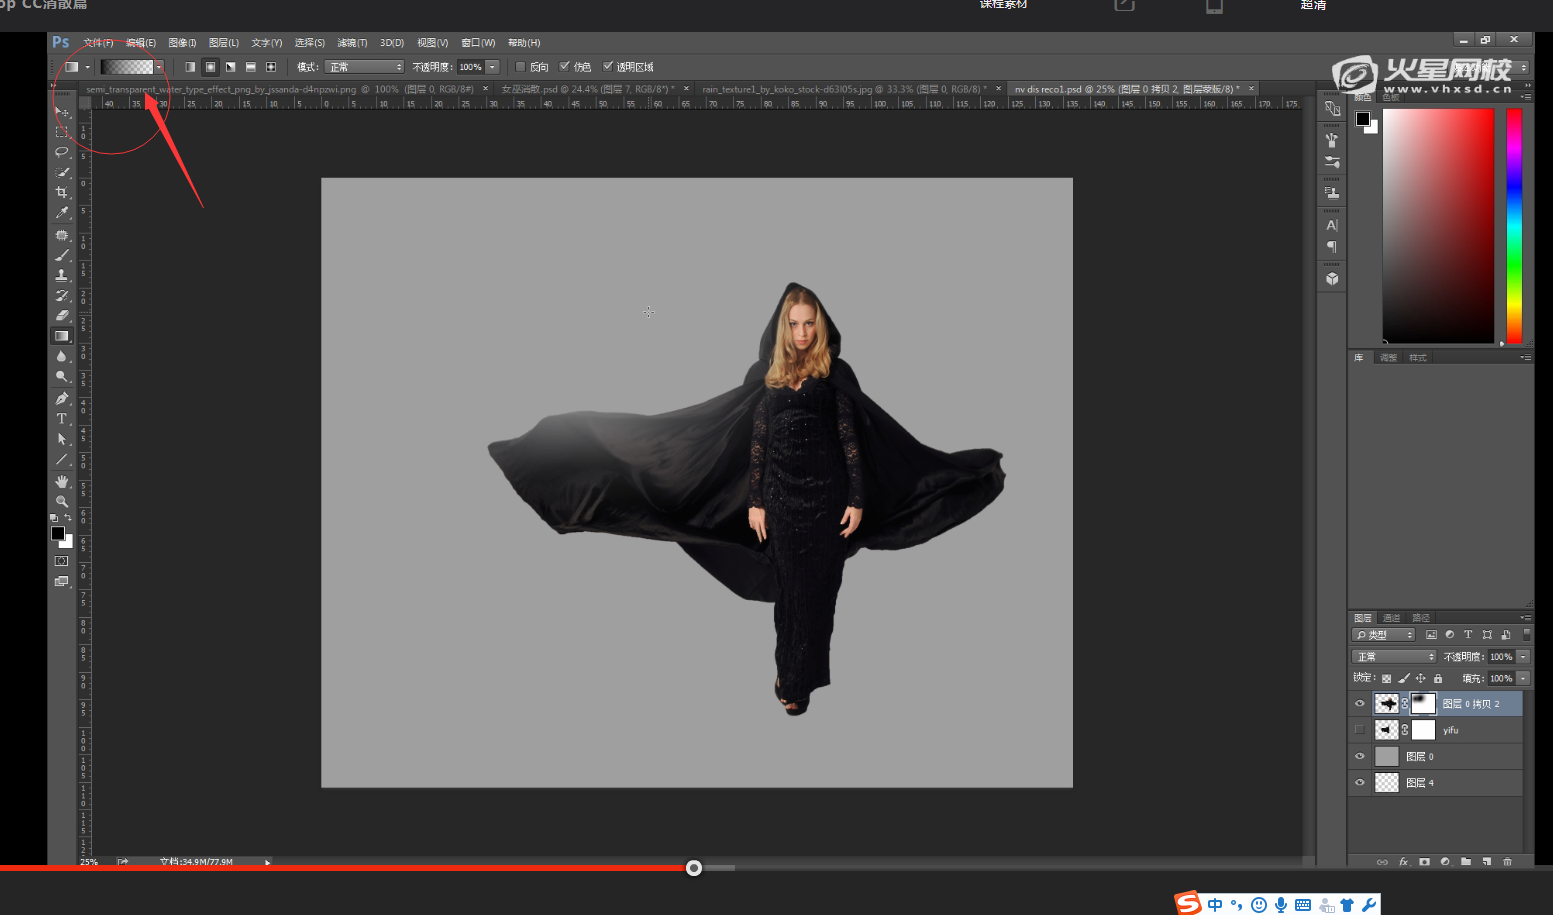Screen dimensions: 1553x915
Task: Select the Blur tool
Action: pyautogui.click(x=61, y=356)
